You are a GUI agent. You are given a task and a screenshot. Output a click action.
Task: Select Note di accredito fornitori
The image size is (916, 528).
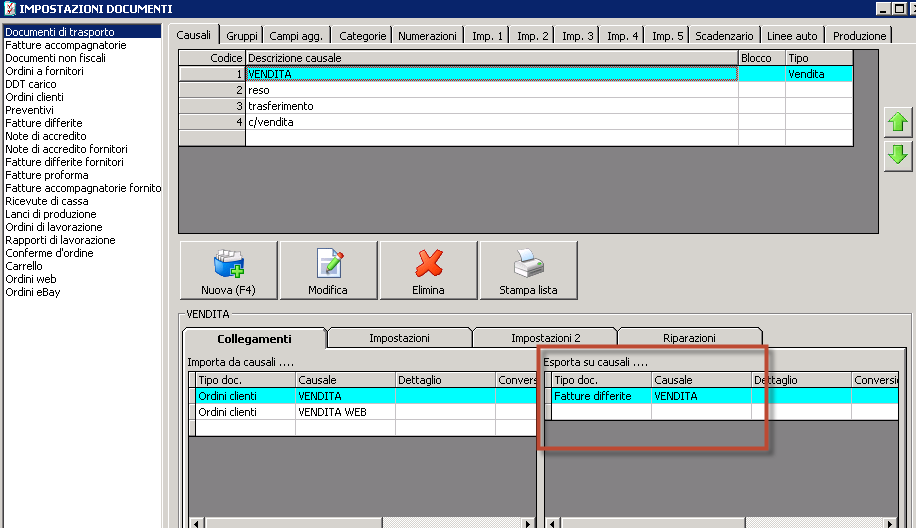82,149
